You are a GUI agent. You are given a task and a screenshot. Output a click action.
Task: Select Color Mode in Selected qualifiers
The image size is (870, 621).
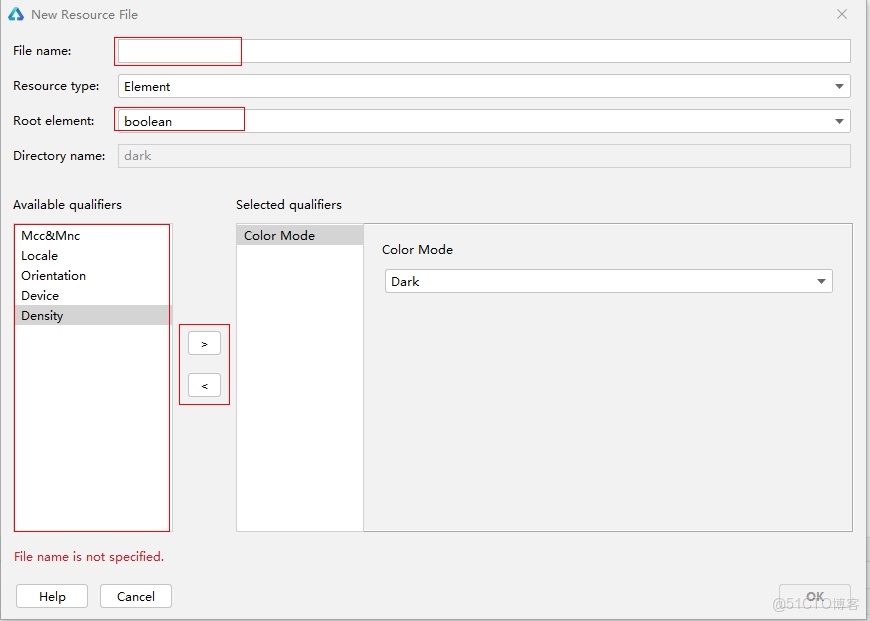coord(300,235)
